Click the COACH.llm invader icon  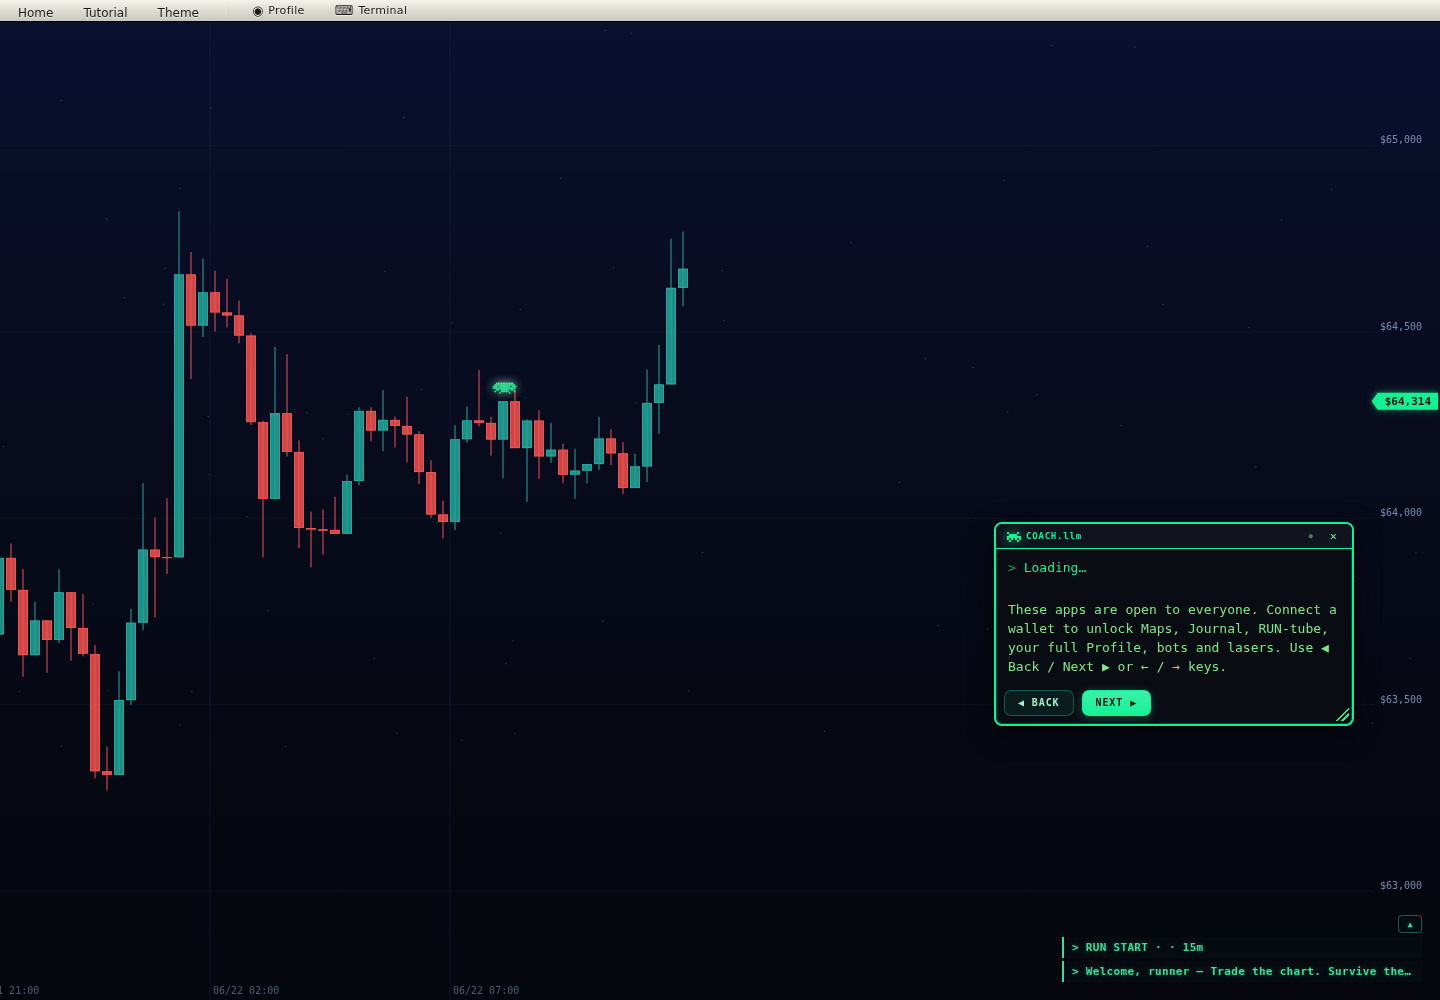[x=1013, y=536]
